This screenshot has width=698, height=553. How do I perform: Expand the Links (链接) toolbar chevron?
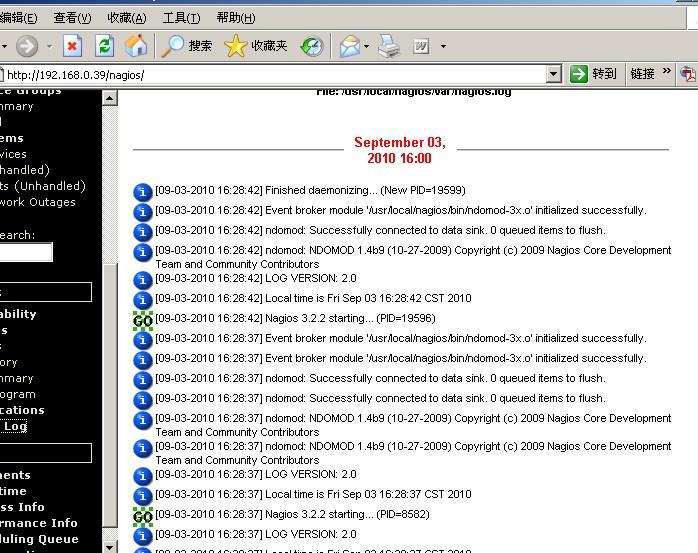pos(666,71)
